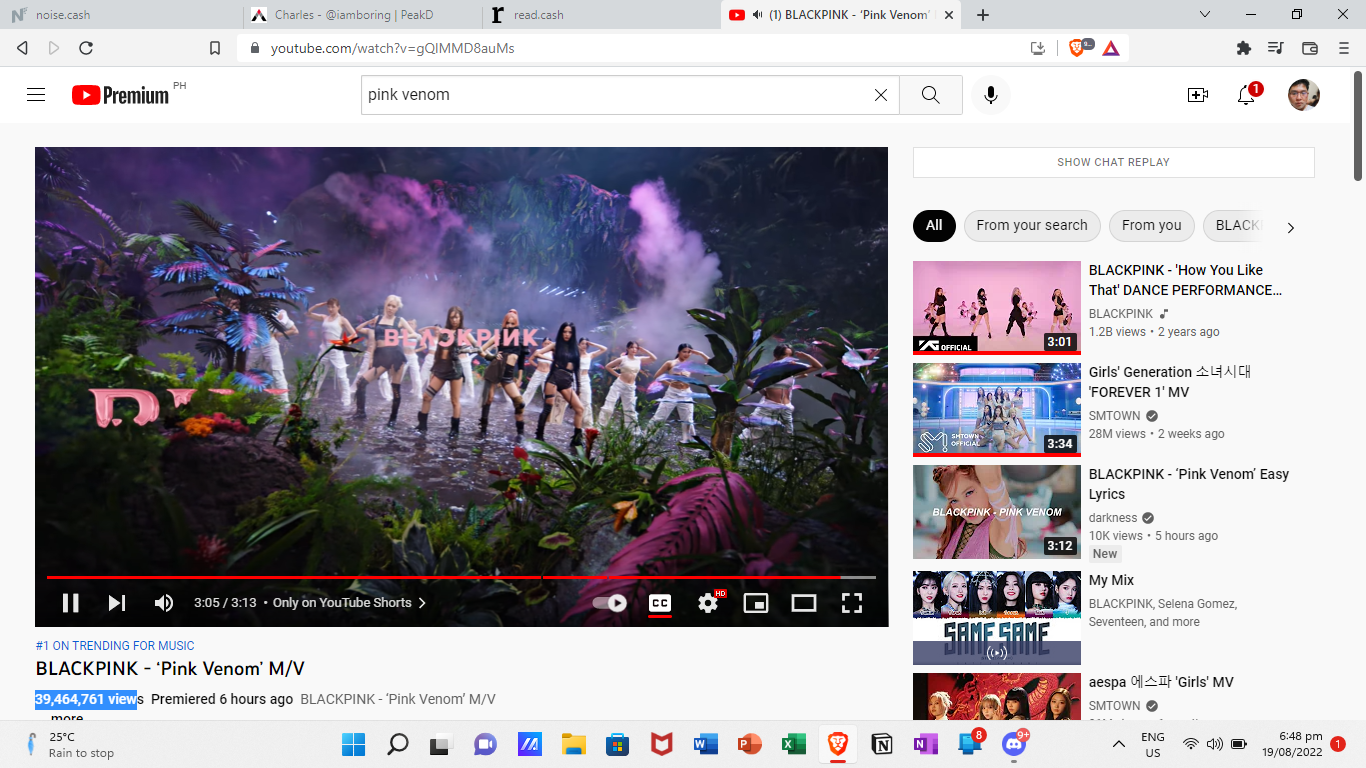Viewport: 1366px width, 768px height.
Task: Open the browser extensions puzzle icon
Action: (1244, 48)
